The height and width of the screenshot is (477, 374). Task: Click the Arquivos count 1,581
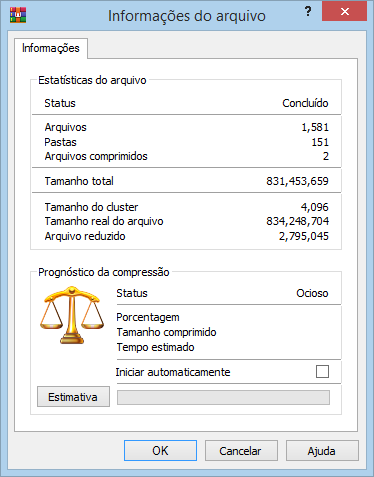(x=315, y=127)
